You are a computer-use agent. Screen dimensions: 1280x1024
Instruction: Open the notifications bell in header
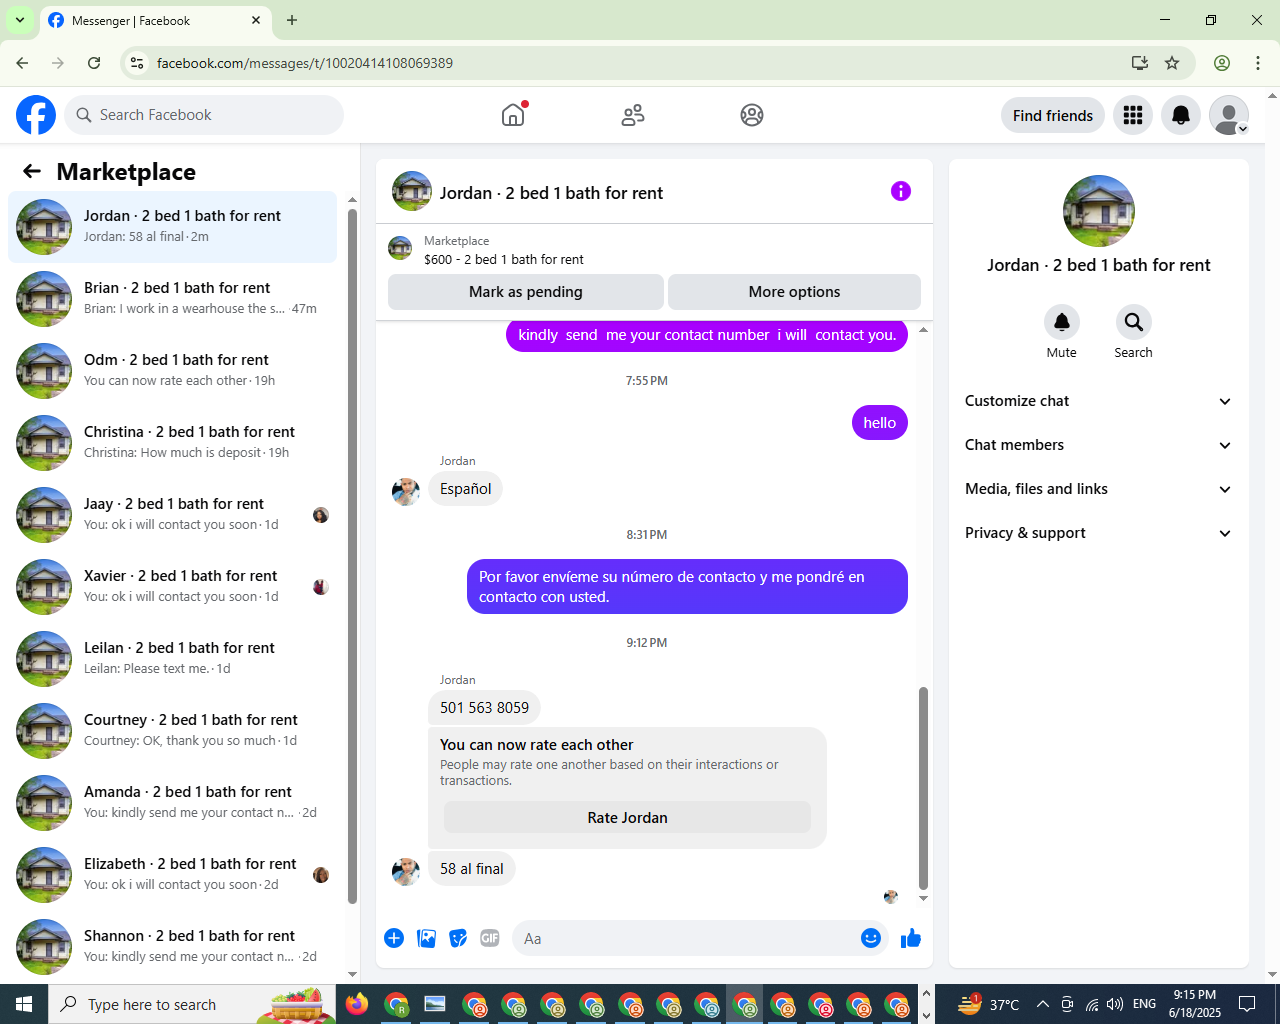[x=1181, y=115]
